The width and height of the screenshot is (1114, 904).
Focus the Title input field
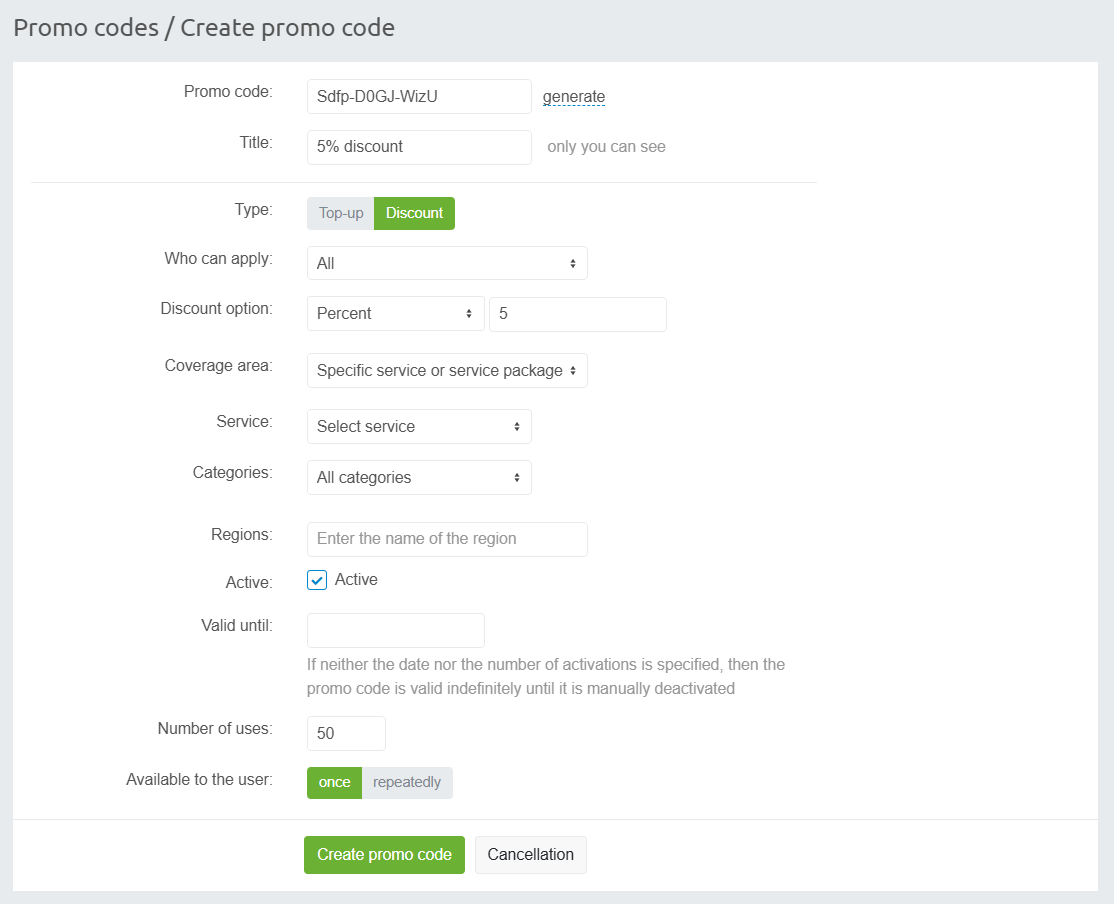pyautogui.click(x=419, y=147)
